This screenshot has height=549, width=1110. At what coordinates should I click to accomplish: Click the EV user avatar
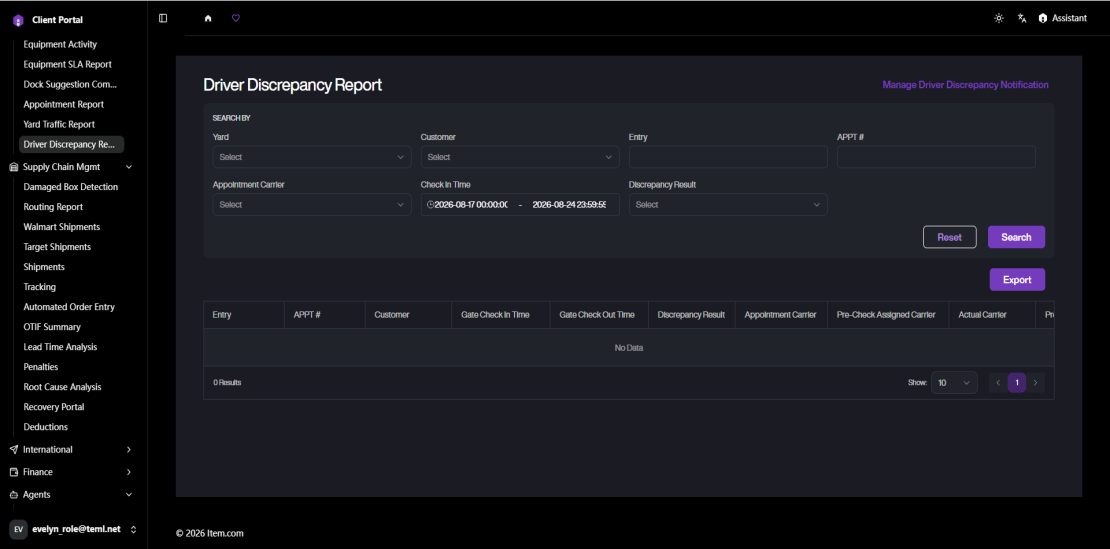coord(18,529)
